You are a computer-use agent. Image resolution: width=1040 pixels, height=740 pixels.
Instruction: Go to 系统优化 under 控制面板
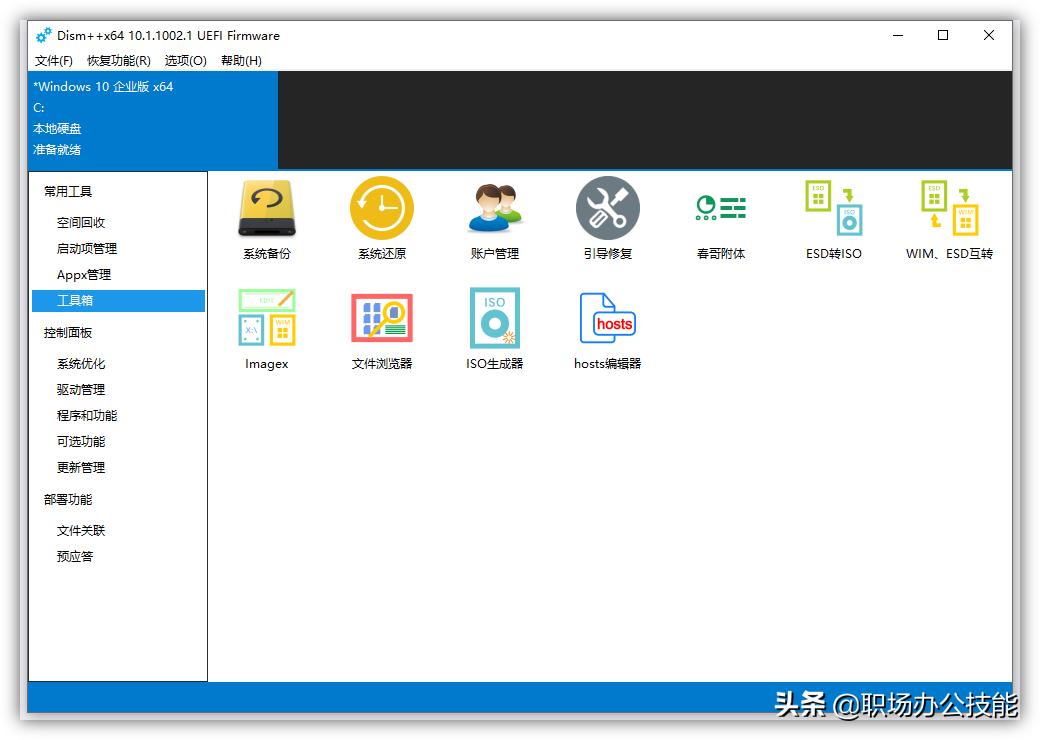click(x=81, y=363)
